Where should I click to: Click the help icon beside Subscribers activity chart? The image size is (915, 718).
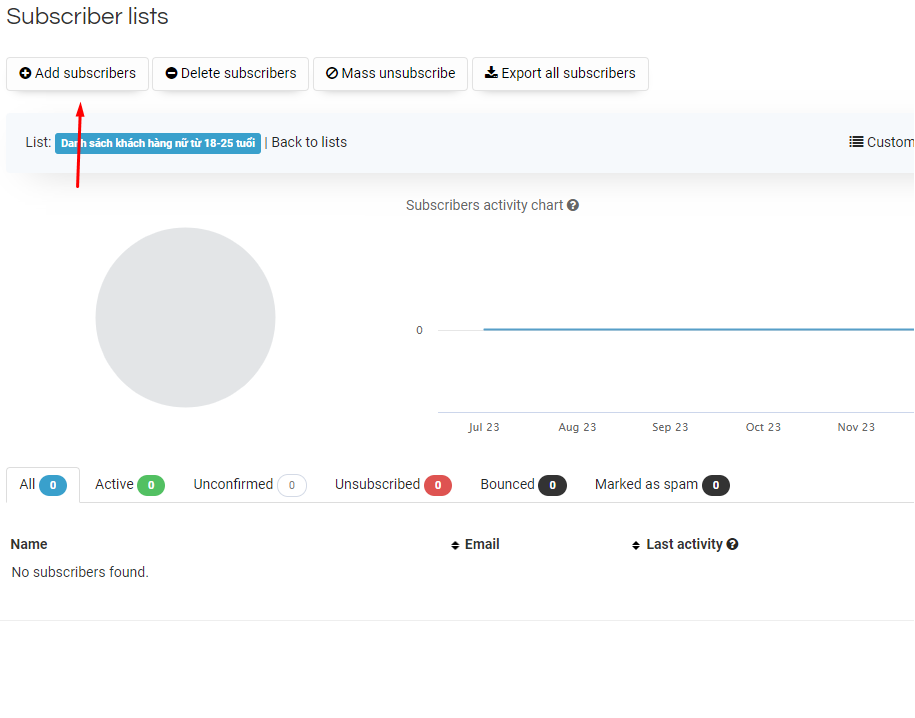tap(573, 205)
